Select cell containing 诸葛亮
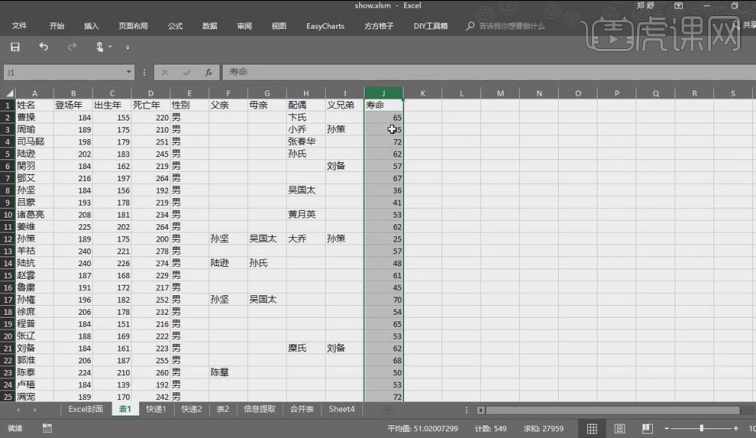The height and width of the screenshot is (438, 756). 34,215
